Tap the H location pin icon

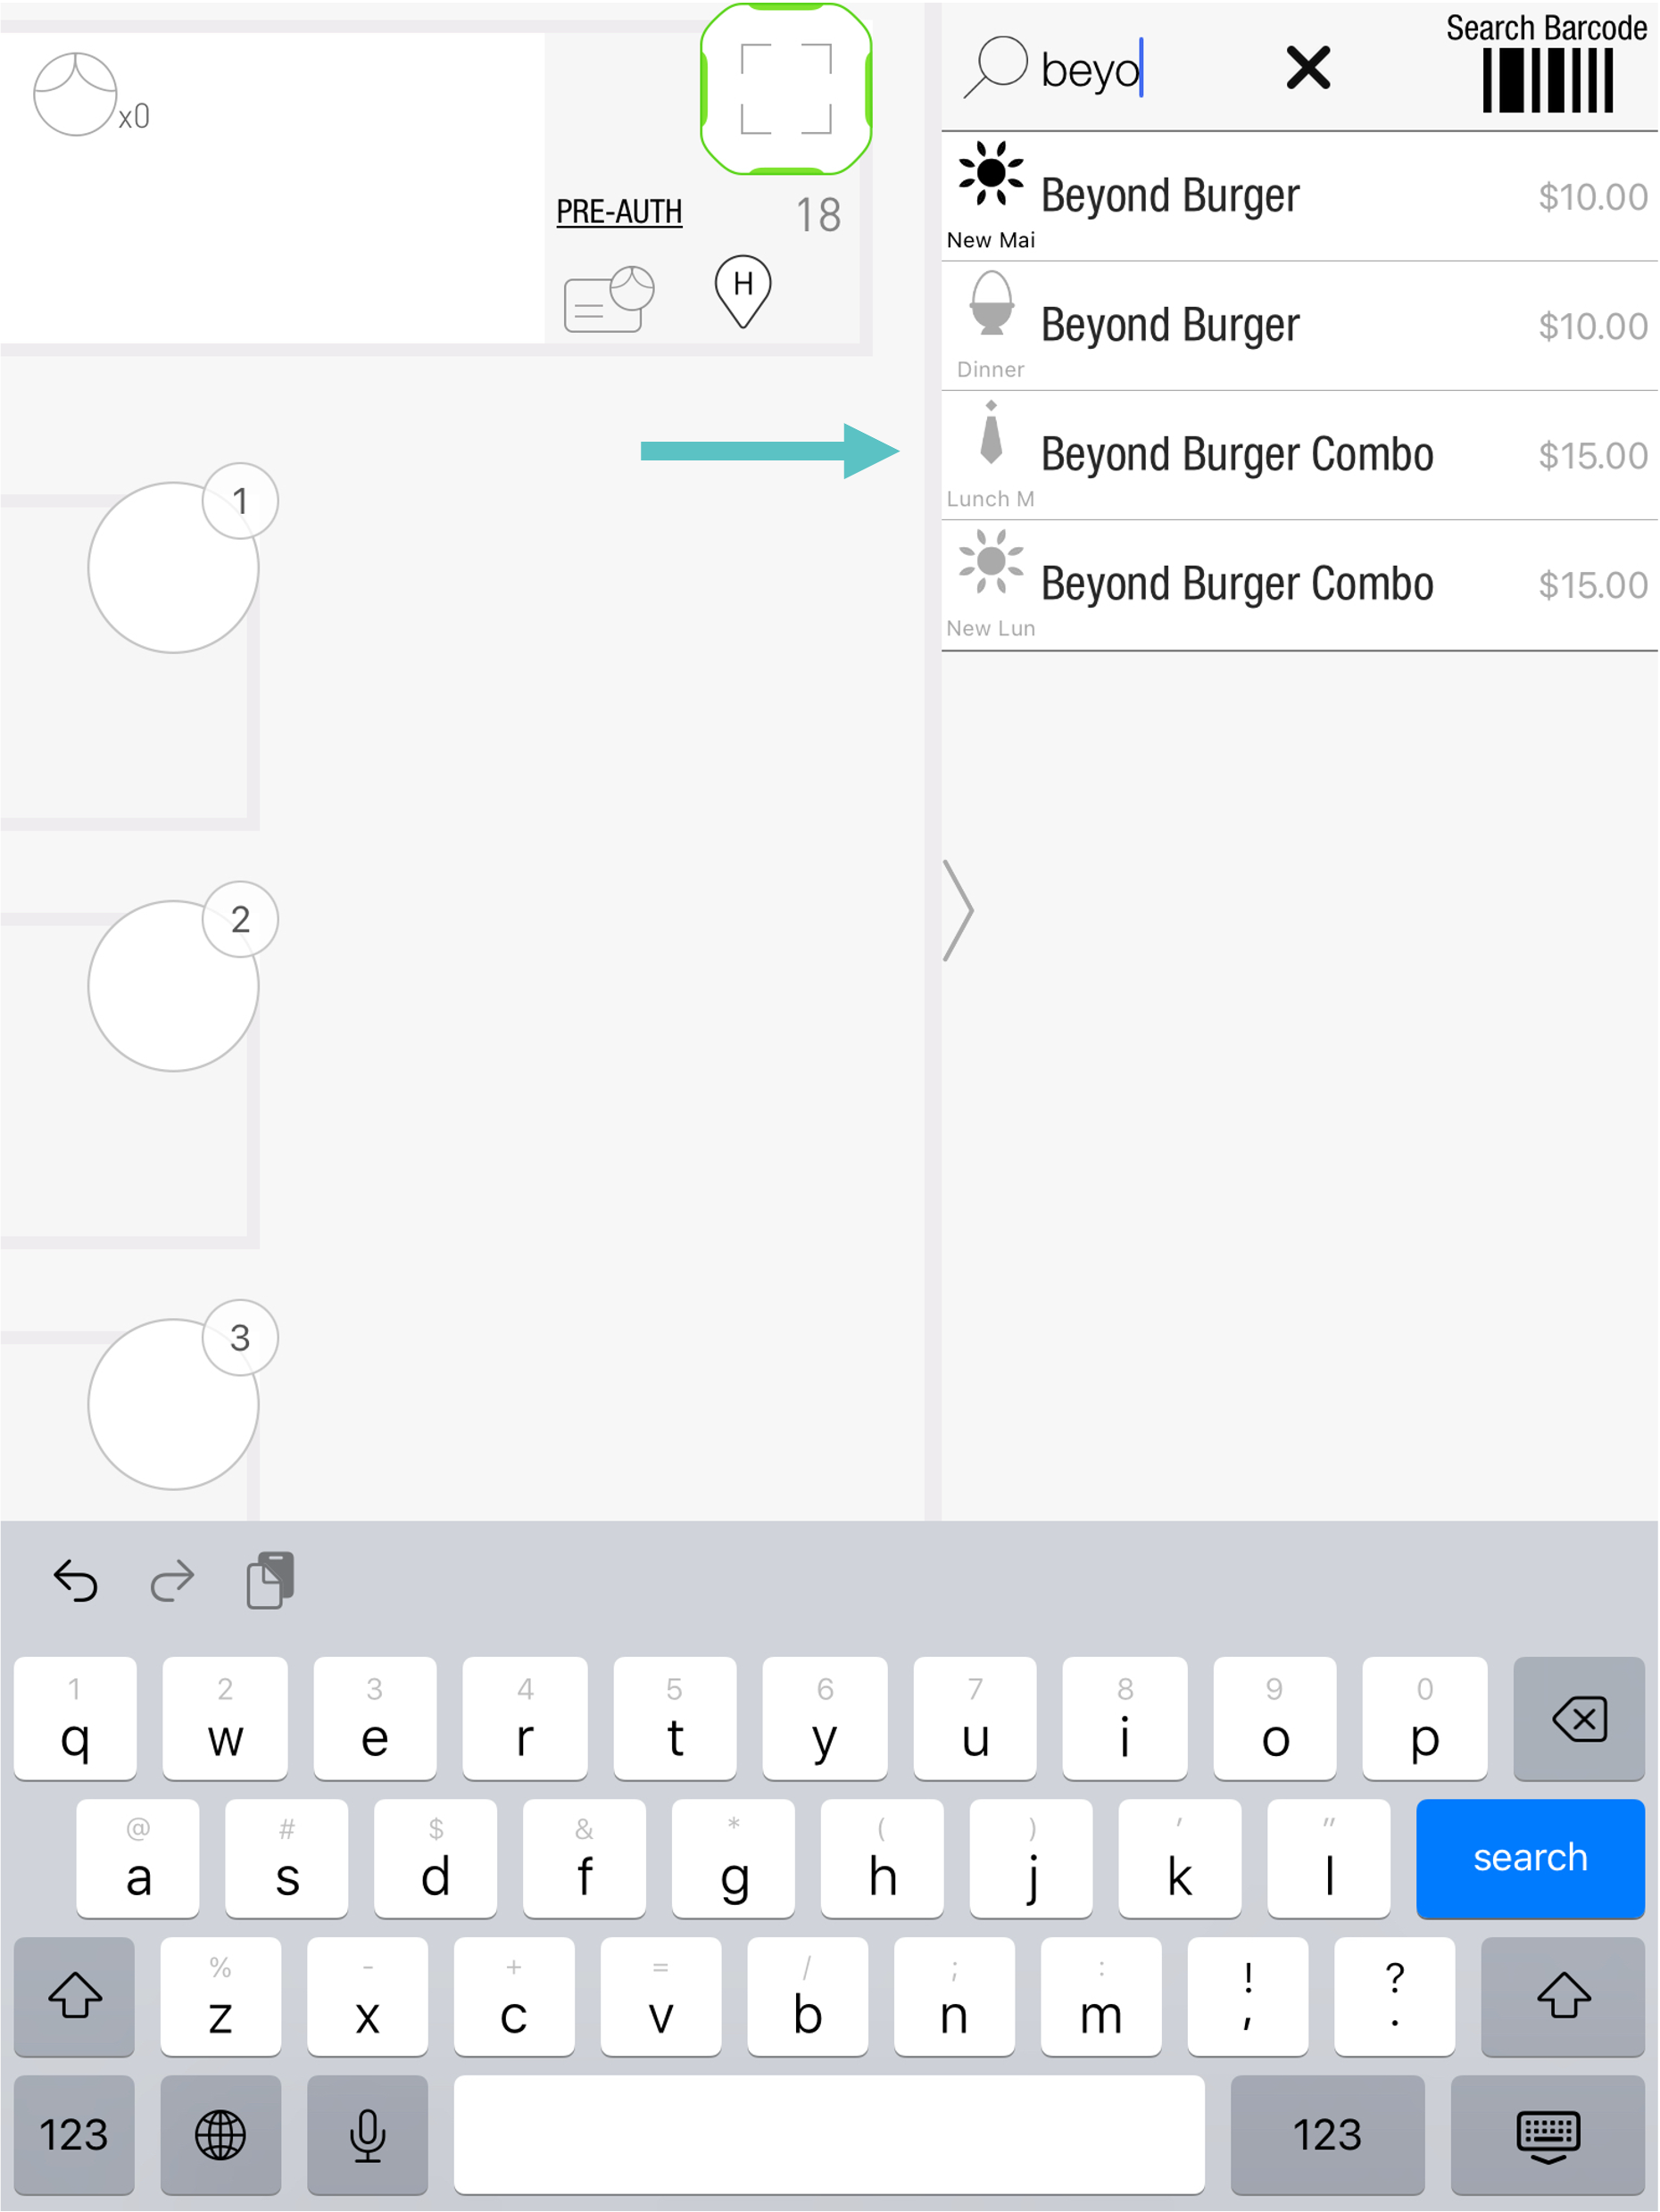pyautogui.click(x=742, y=290)
